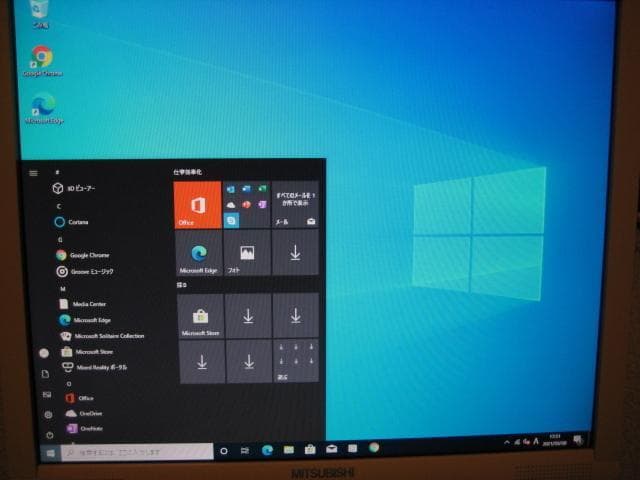Click download tile beside Photos tile
Image resolution: width=640 pixels, height=480 pixels.
point(295,253)
